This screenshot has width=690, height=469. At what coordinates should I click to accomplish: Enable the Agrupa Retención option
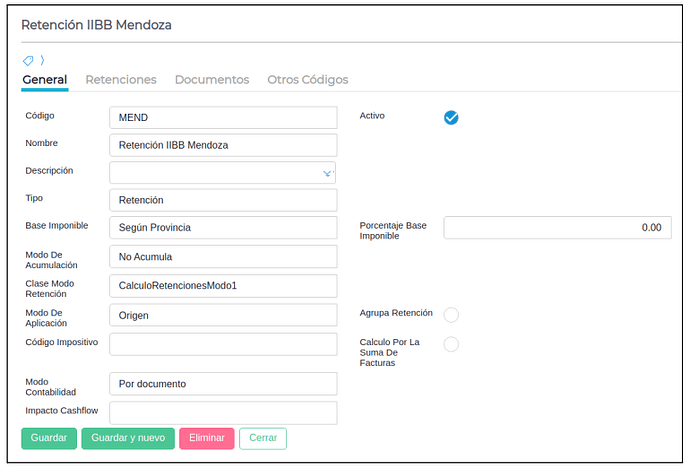click(451, 315)
